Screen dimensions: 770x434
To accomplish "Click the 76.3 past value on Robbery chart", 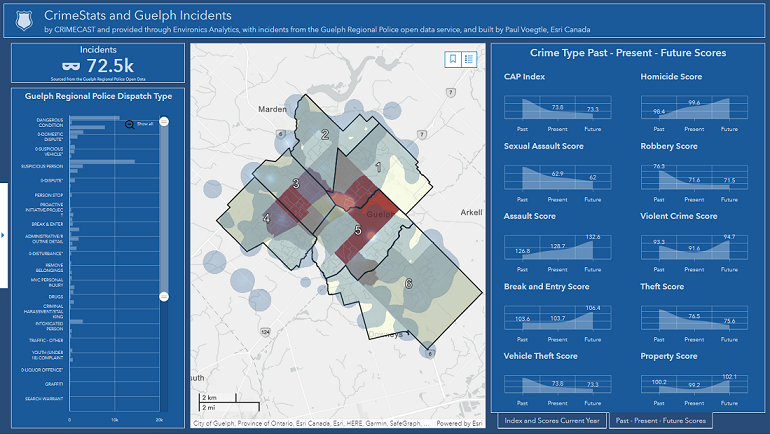I will [x=659, y=166].
